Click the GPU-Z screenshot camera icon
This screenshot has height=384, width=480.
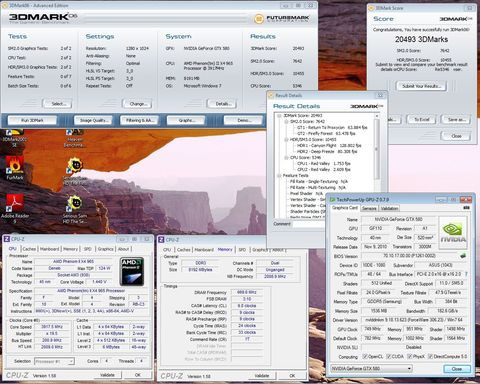point(467,208)
